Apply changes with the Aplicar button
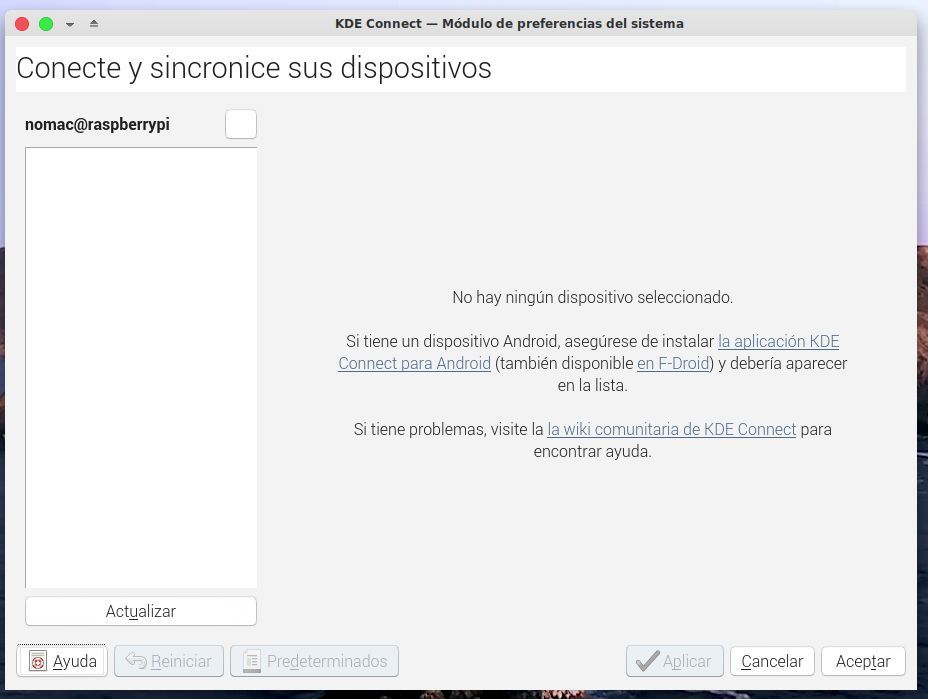 click(675, 661)
